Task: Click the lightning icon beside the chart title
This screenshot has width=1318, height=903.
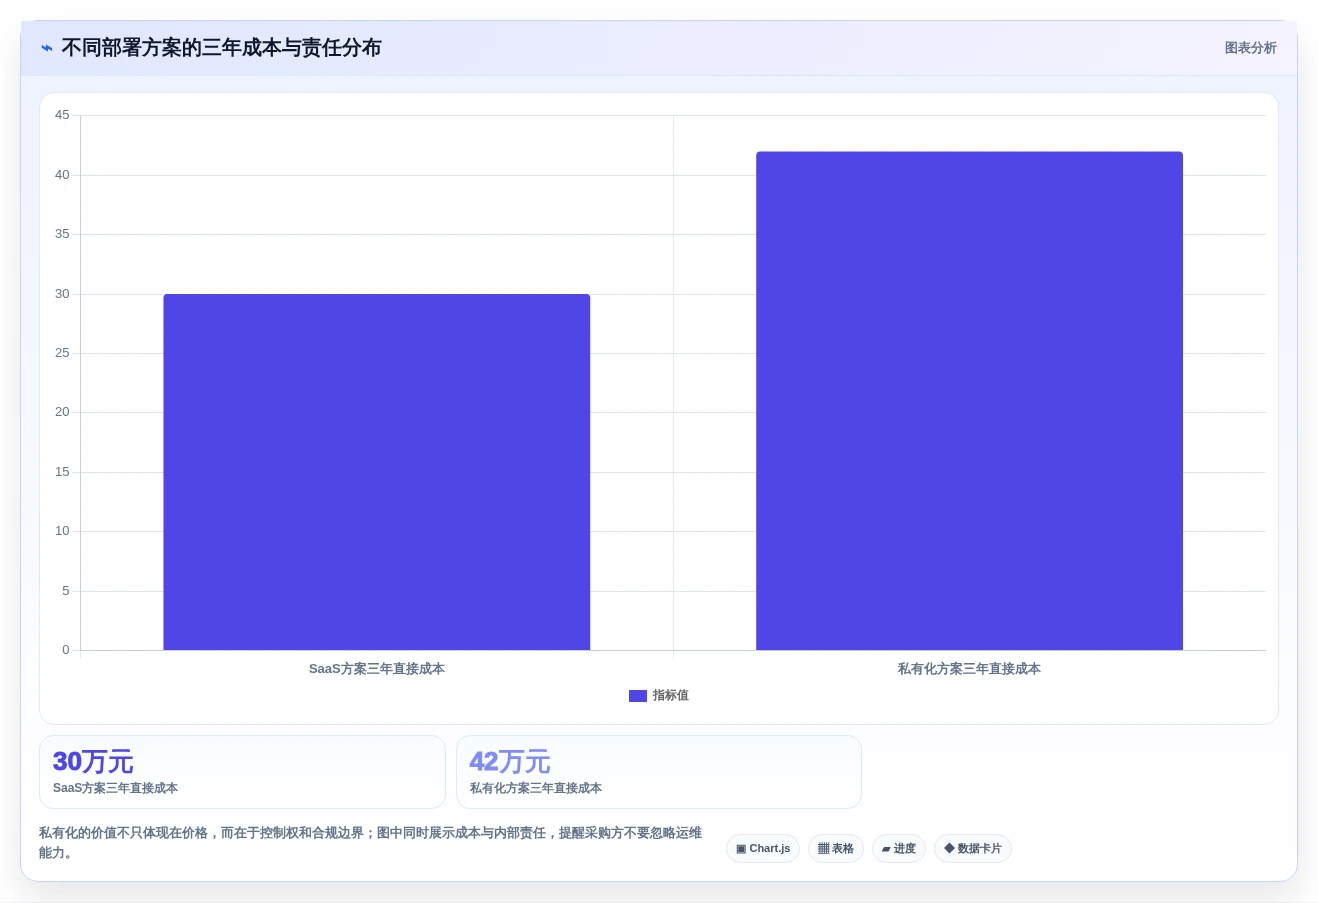Action: pos(46,48)
